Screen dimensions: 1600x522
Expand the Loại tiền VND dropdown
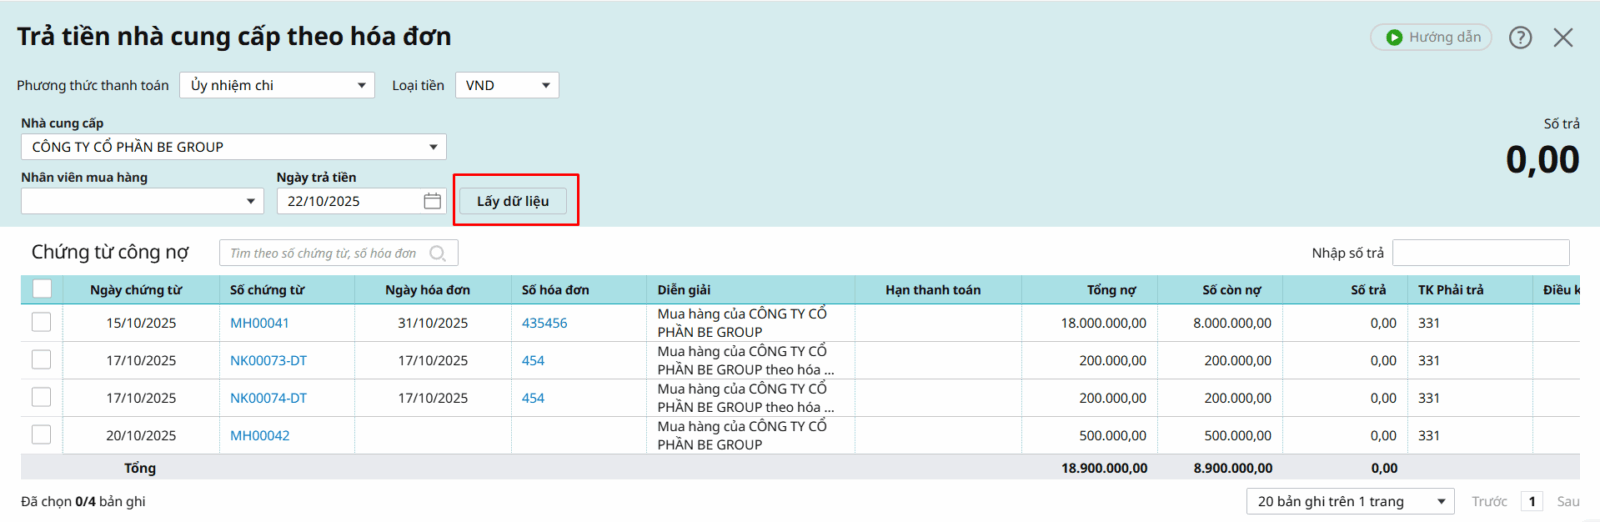(x=507, y=86)
